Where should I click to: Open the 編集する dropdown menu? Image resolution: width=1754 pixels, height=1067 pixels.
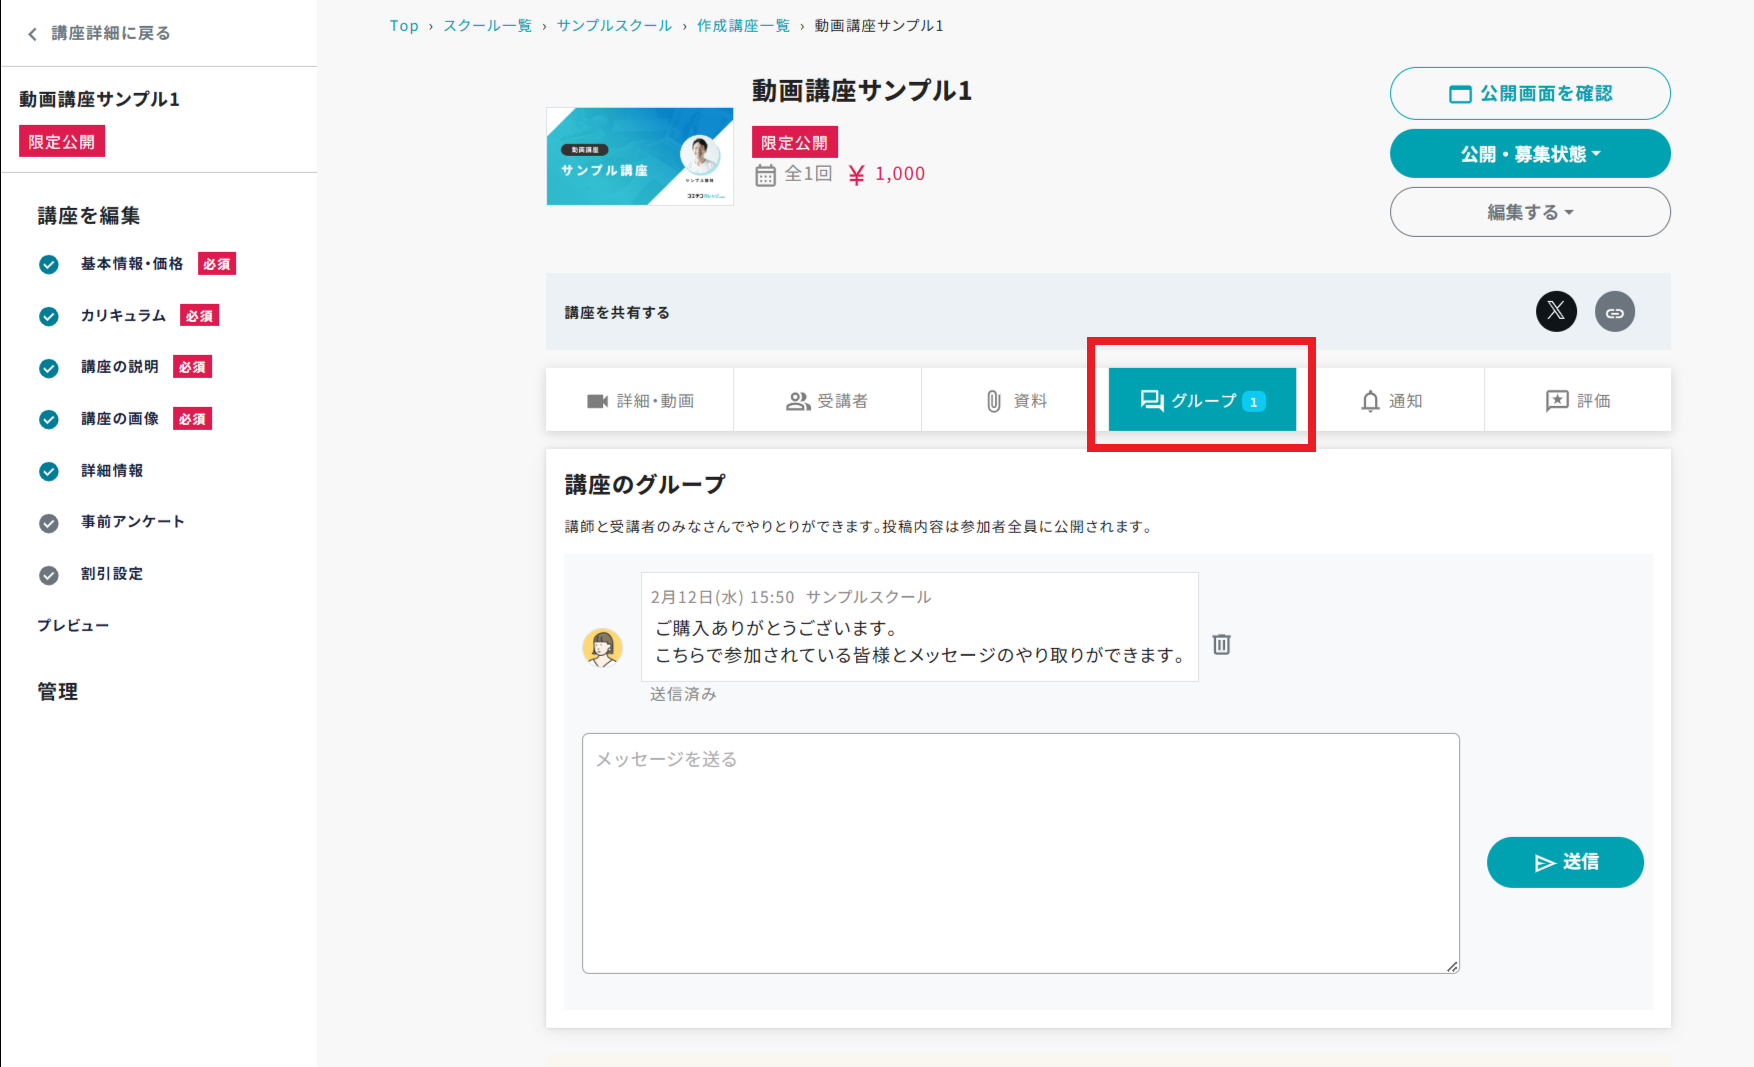click(1529, 212)
